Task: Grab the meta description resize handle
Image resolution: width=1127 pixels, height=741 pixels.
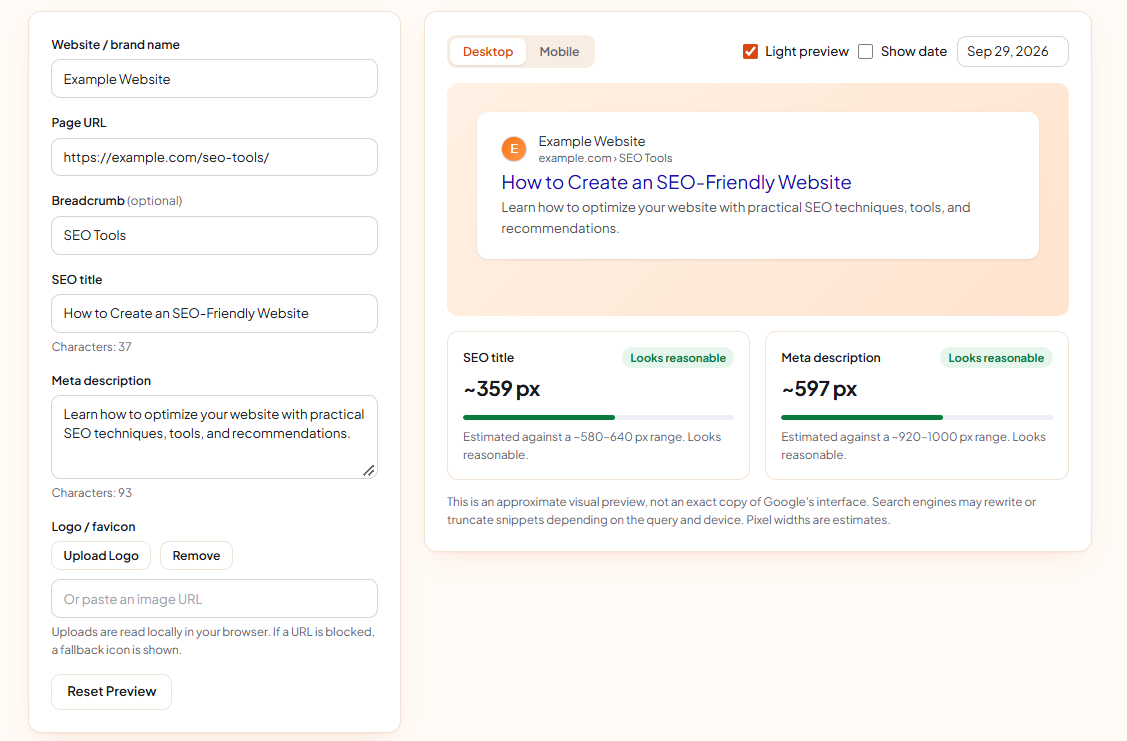Action: click(x=369, y=470)
